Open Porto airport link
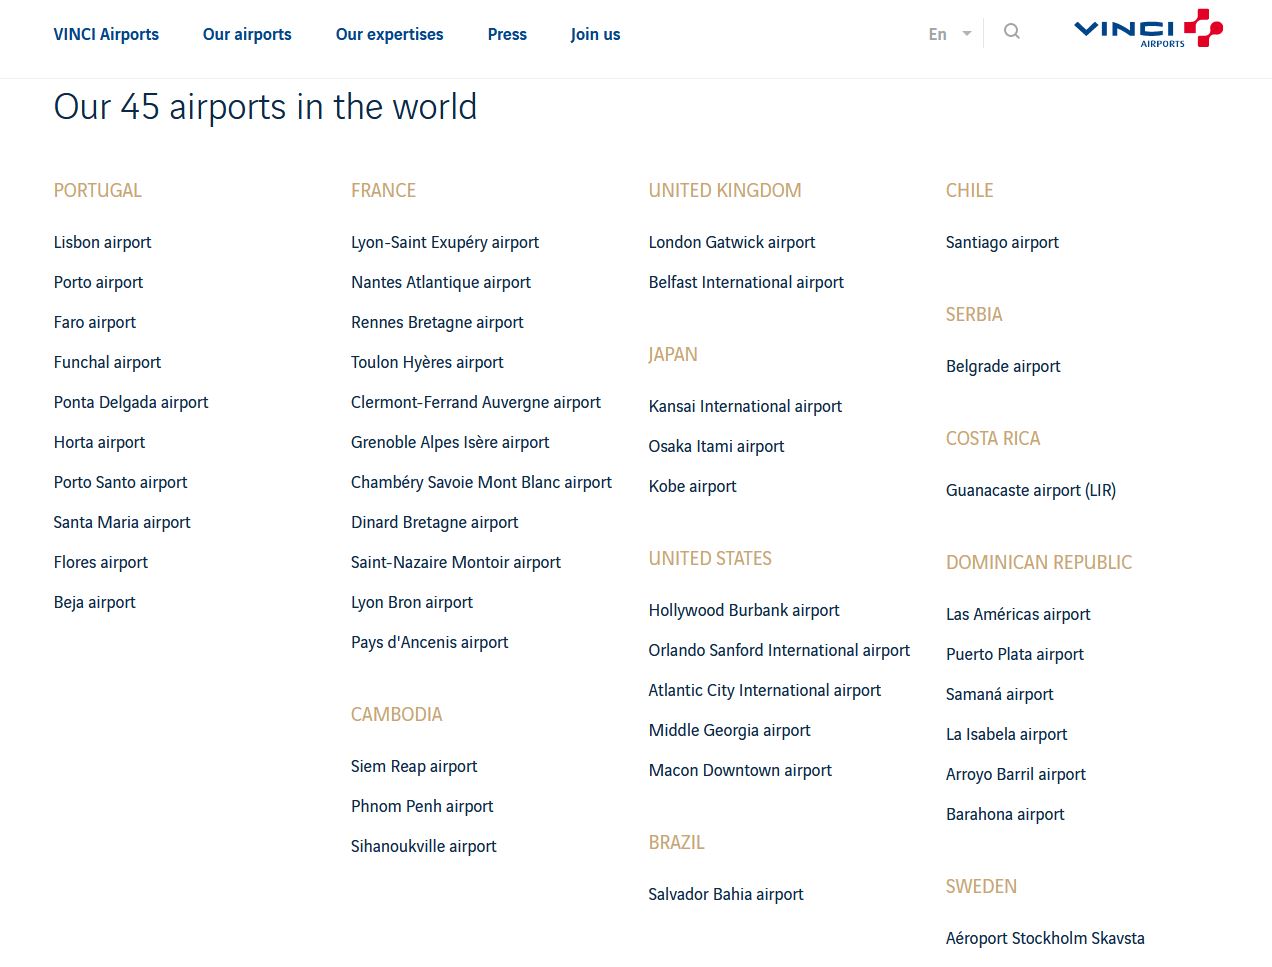 (x=98, y=282)
